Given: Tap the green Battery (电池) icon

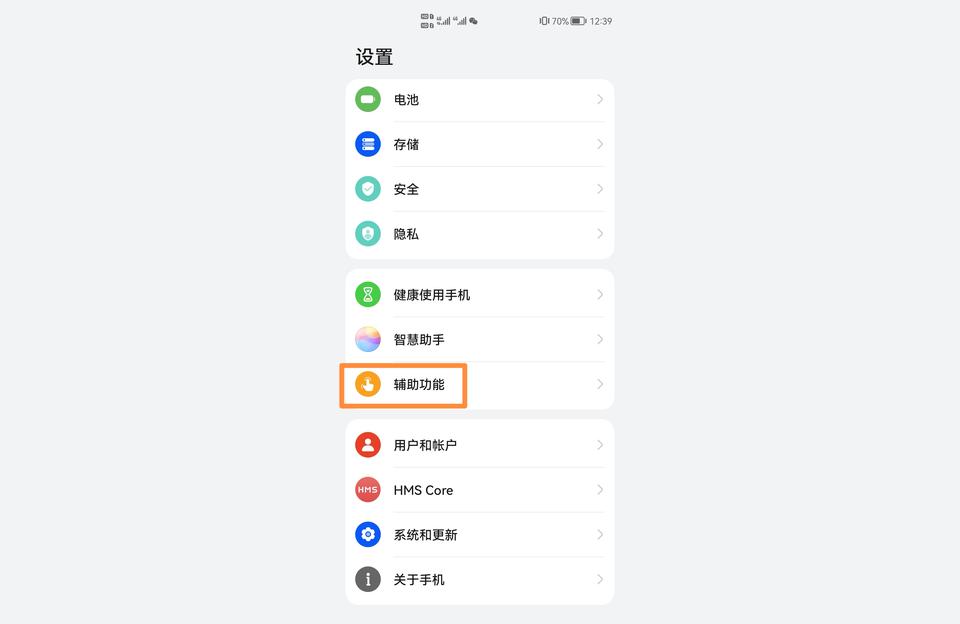Looking at the screenshot, I should point(368,99).
